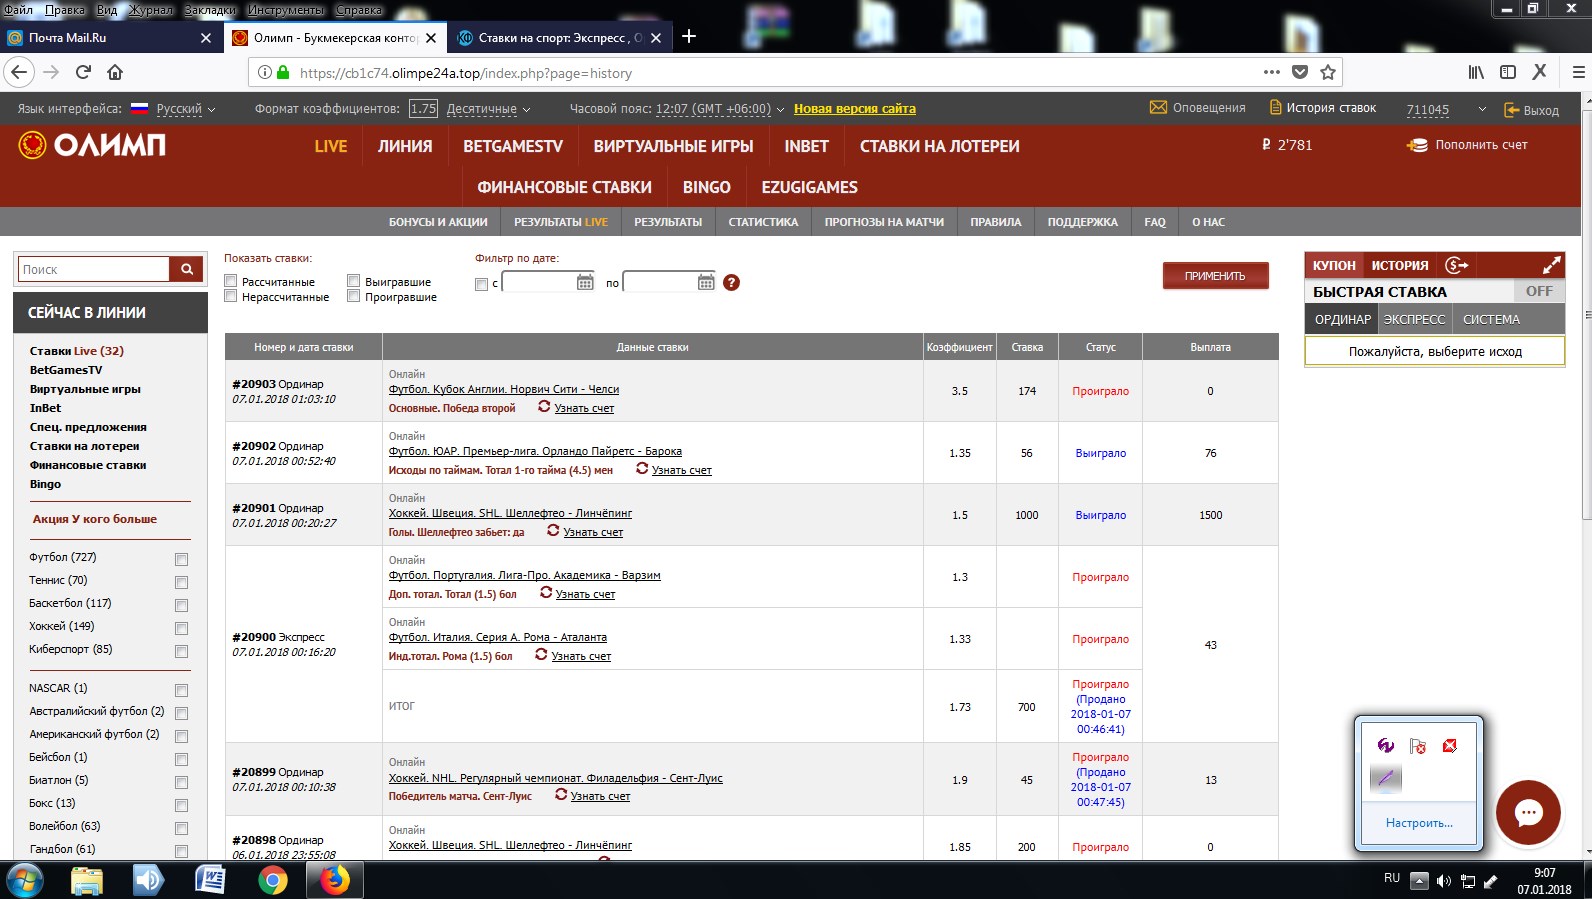Click the Оповещения envelope icon
The height and width of the screenshot is (899, 1592).
[x=1158, y=108]
